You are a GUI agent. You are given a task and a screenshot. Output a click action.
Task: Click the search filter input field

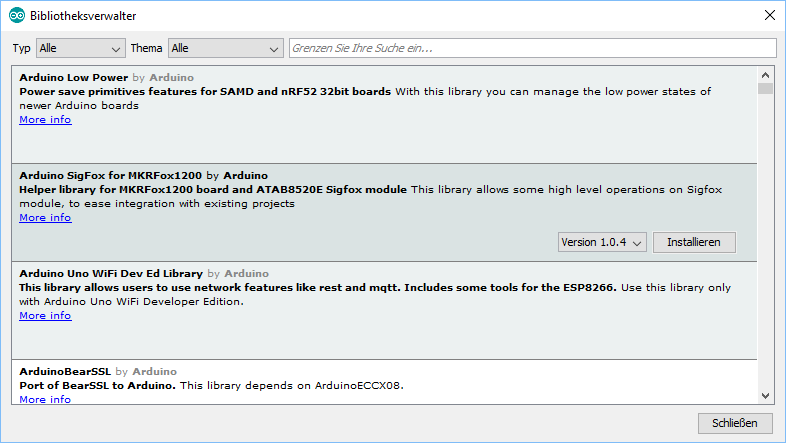coord(532,48)
